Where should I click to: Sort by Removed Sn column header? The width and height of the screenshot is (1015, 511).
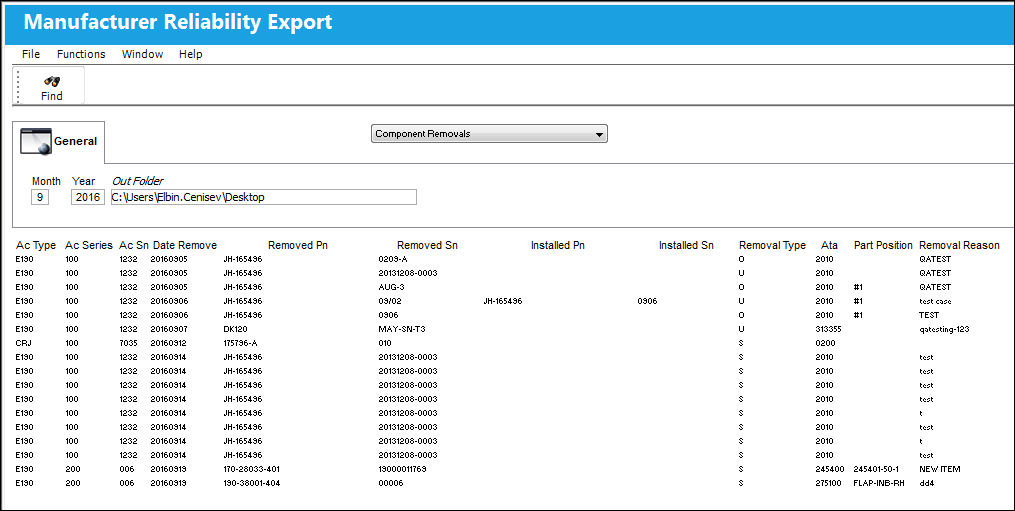(427, 245)
